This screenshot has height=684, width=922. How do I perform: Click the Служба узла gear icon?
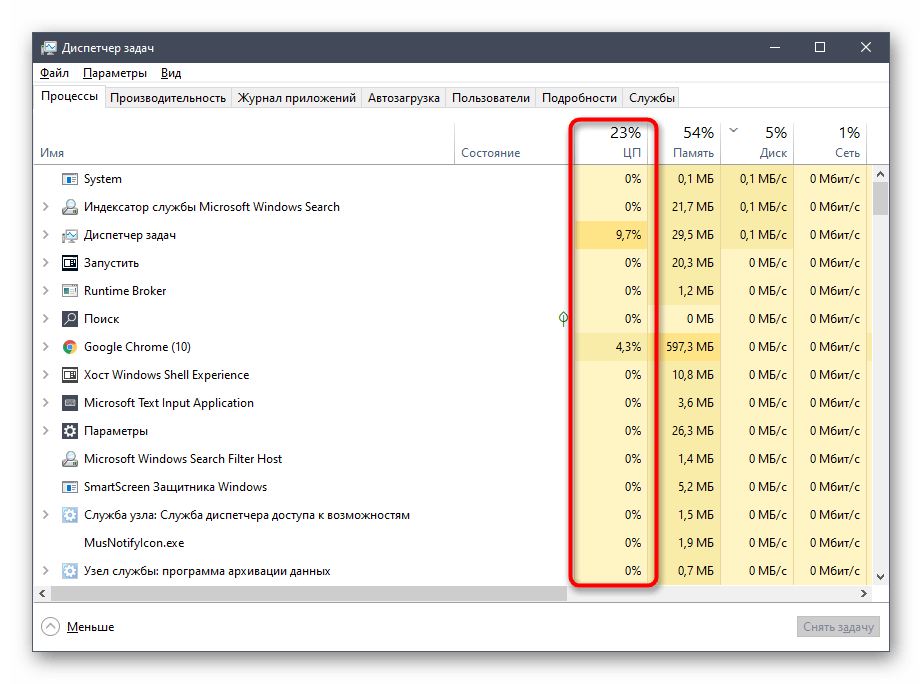pos(69,515)
